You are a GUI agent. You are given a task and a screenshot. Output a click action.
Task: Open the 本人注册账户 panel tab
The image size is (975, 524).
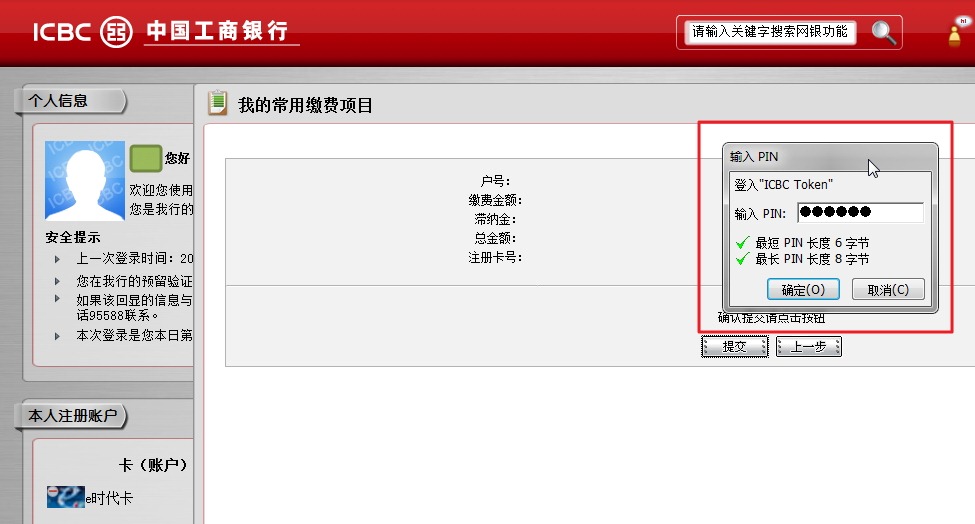(x=71, y=416)
